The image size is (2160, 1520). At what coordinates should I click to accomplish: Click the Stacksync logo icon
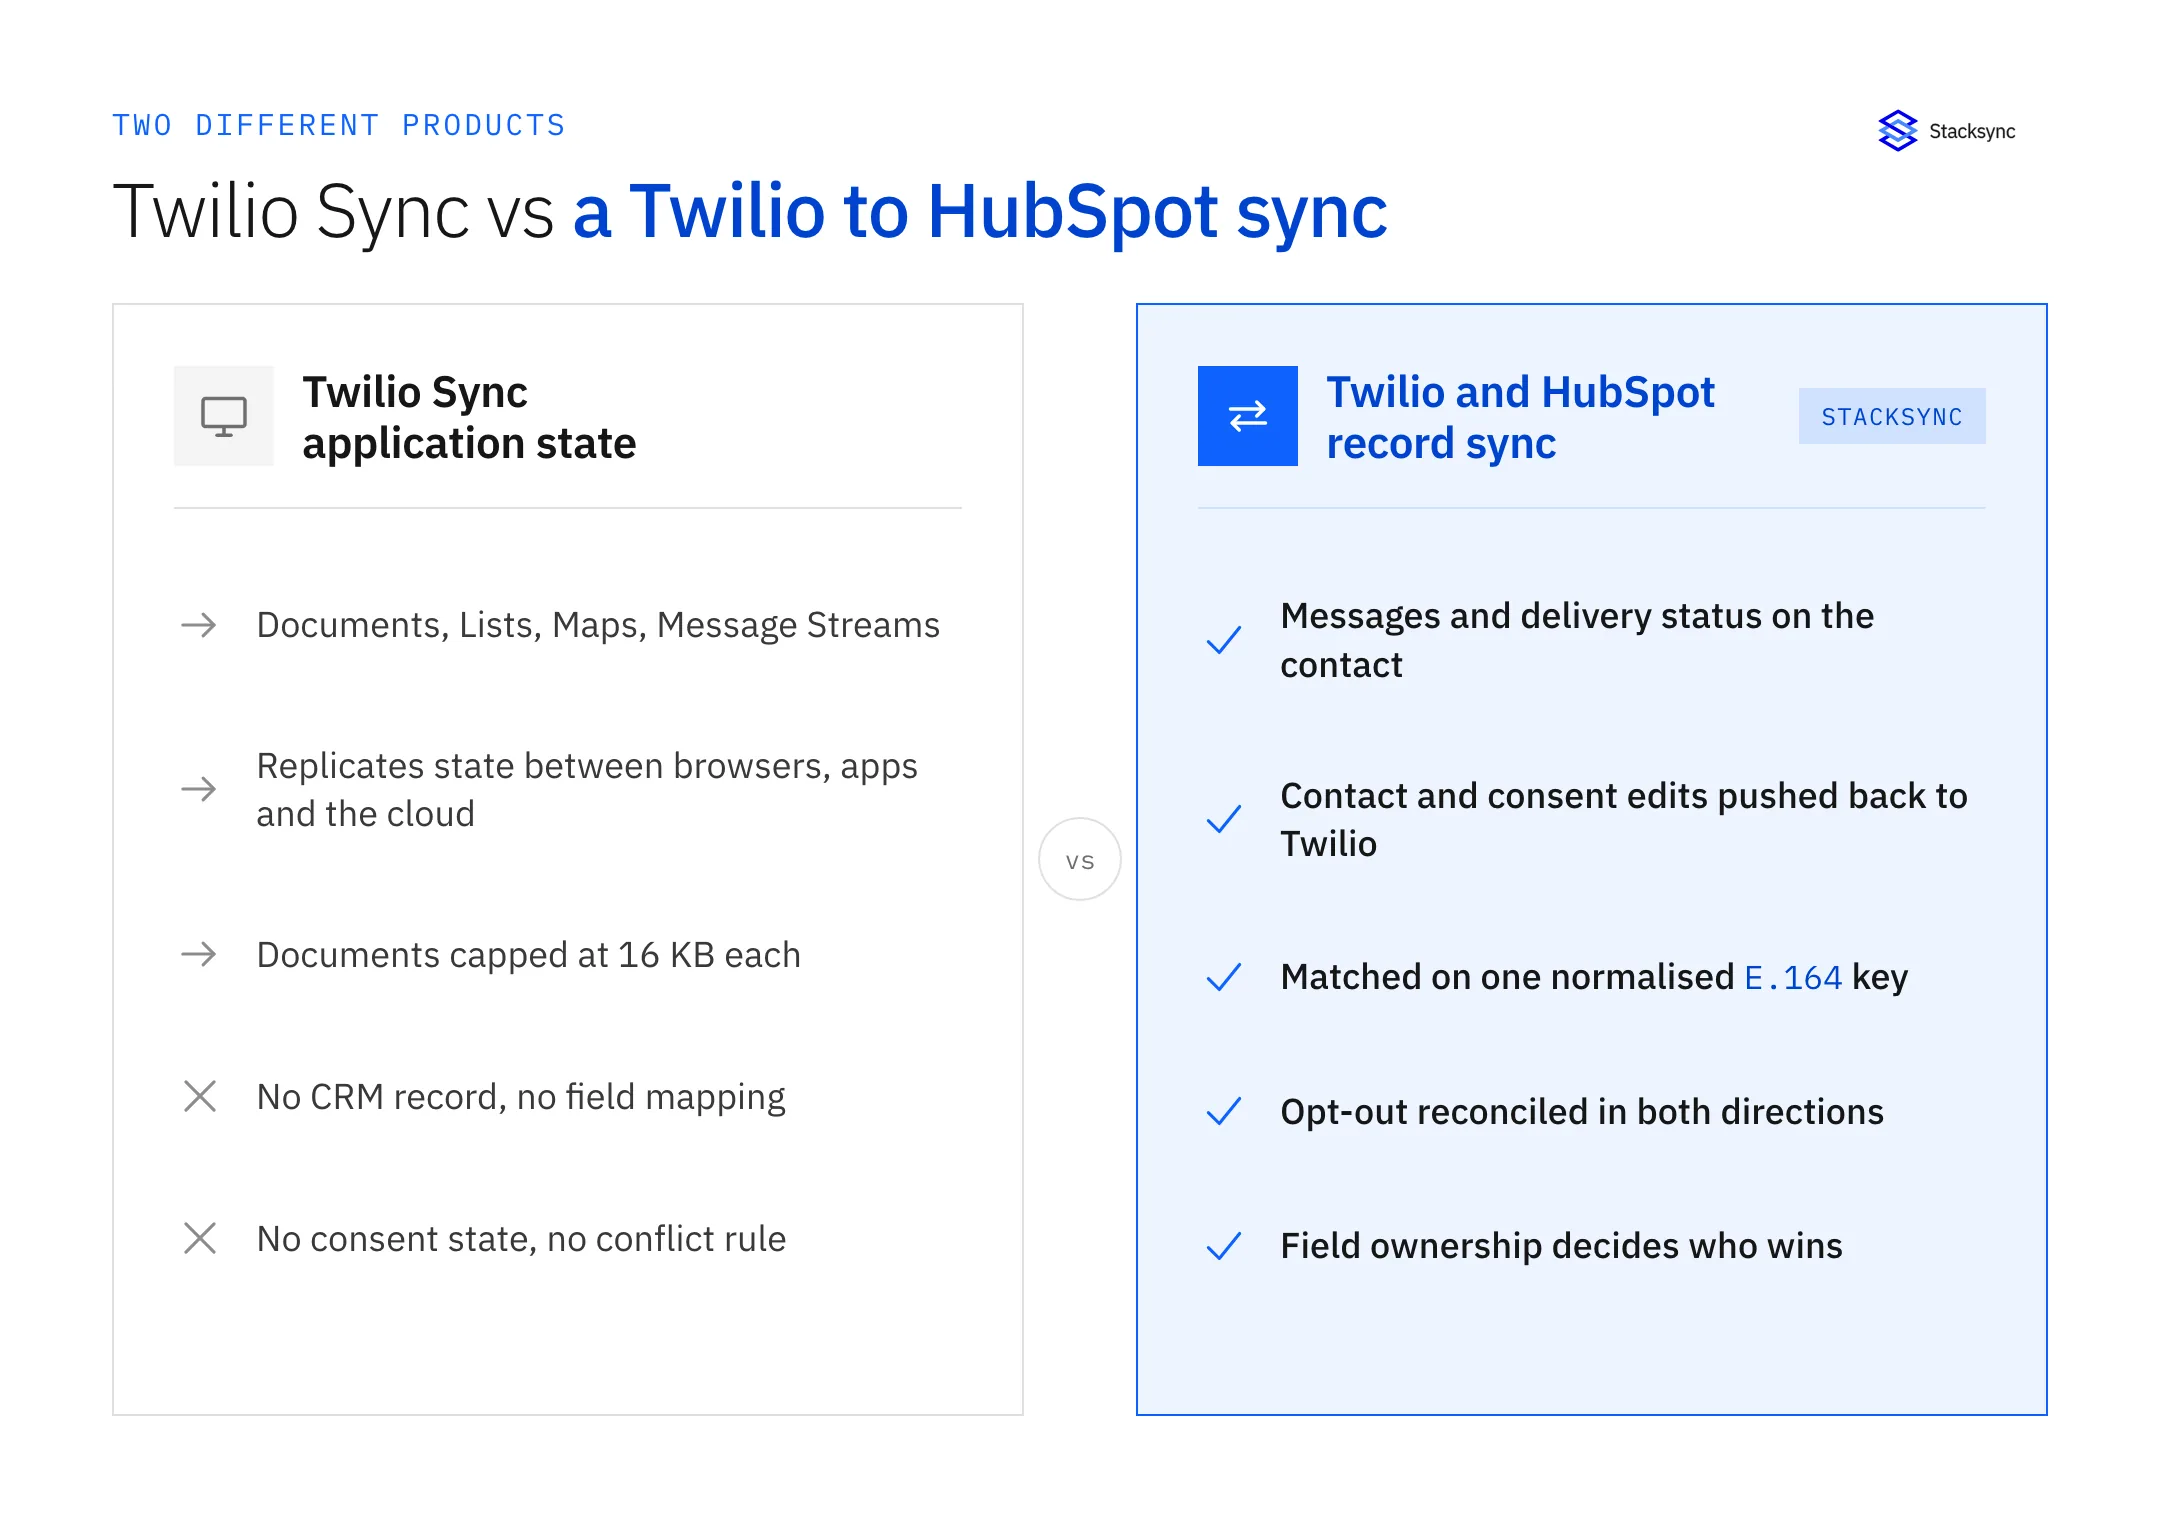1897,131
